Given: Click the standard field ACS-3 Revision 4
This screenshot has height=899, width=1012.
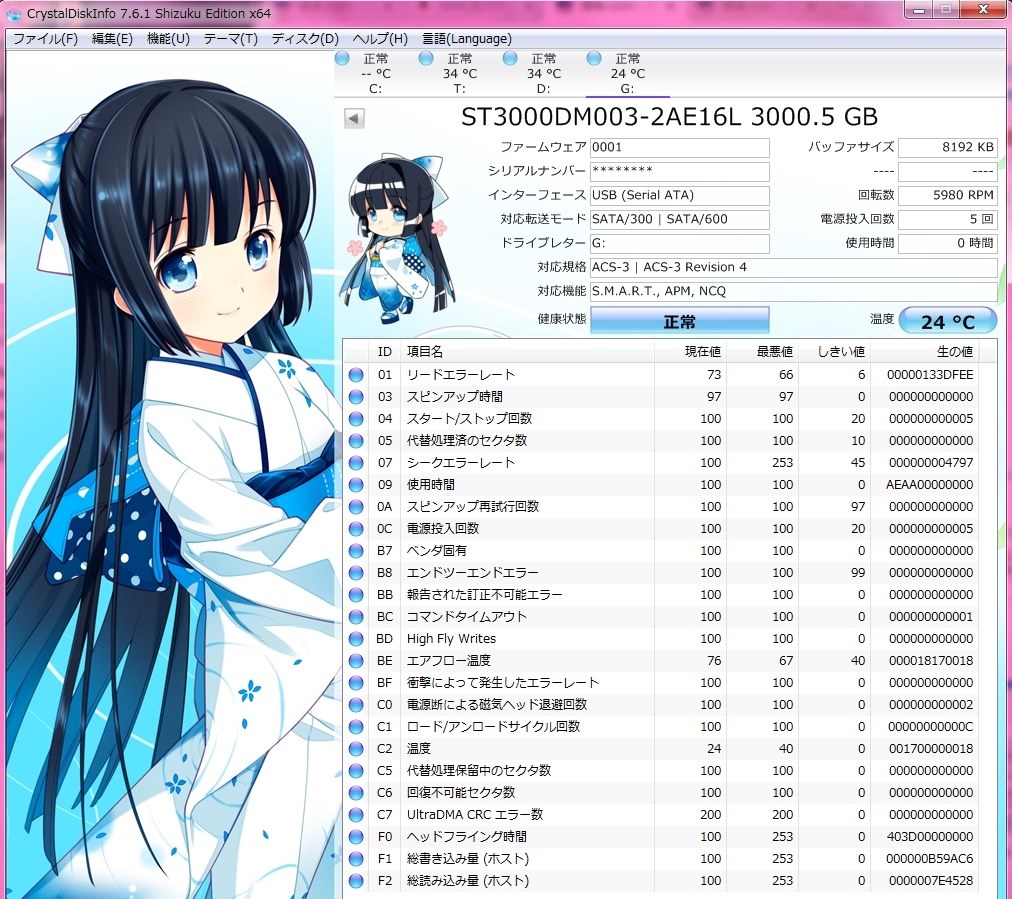Looking at the screenshot, I should point(793,267).
